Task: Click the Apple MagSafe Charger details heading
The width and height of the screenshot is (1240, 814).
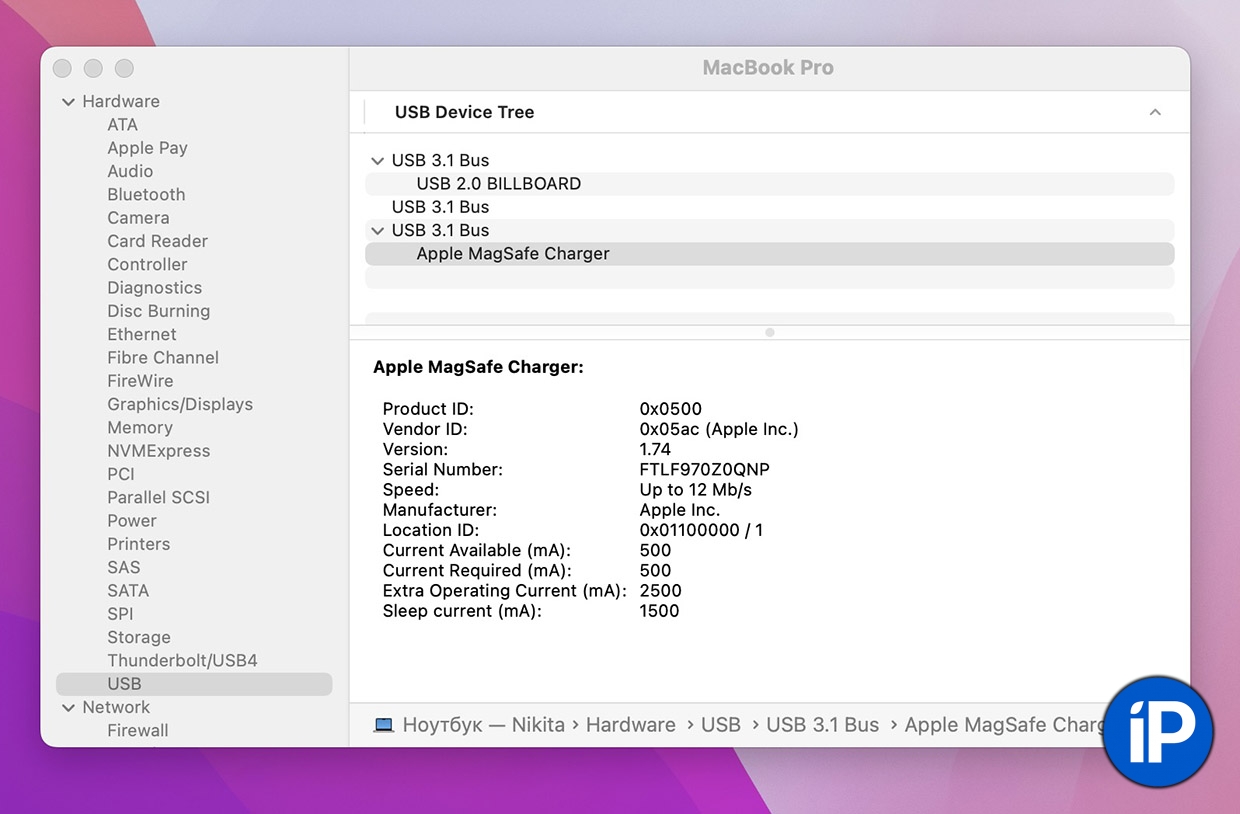Action: [478, 367]
